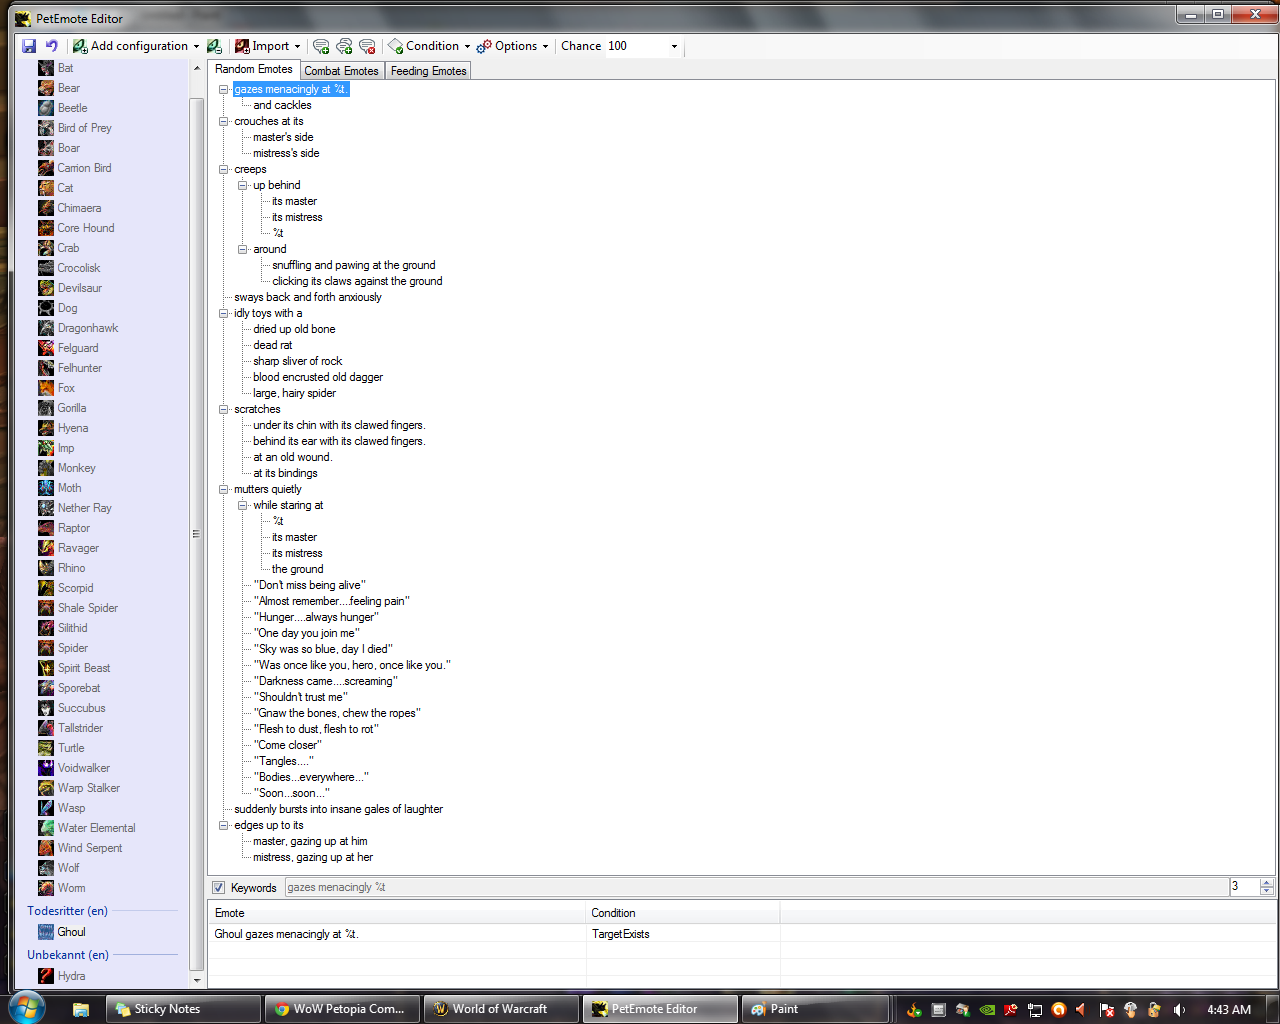The image size is (1280, 1024).
Task: Switch to Combat Emotes tab
Action: (x=341, y=71)
